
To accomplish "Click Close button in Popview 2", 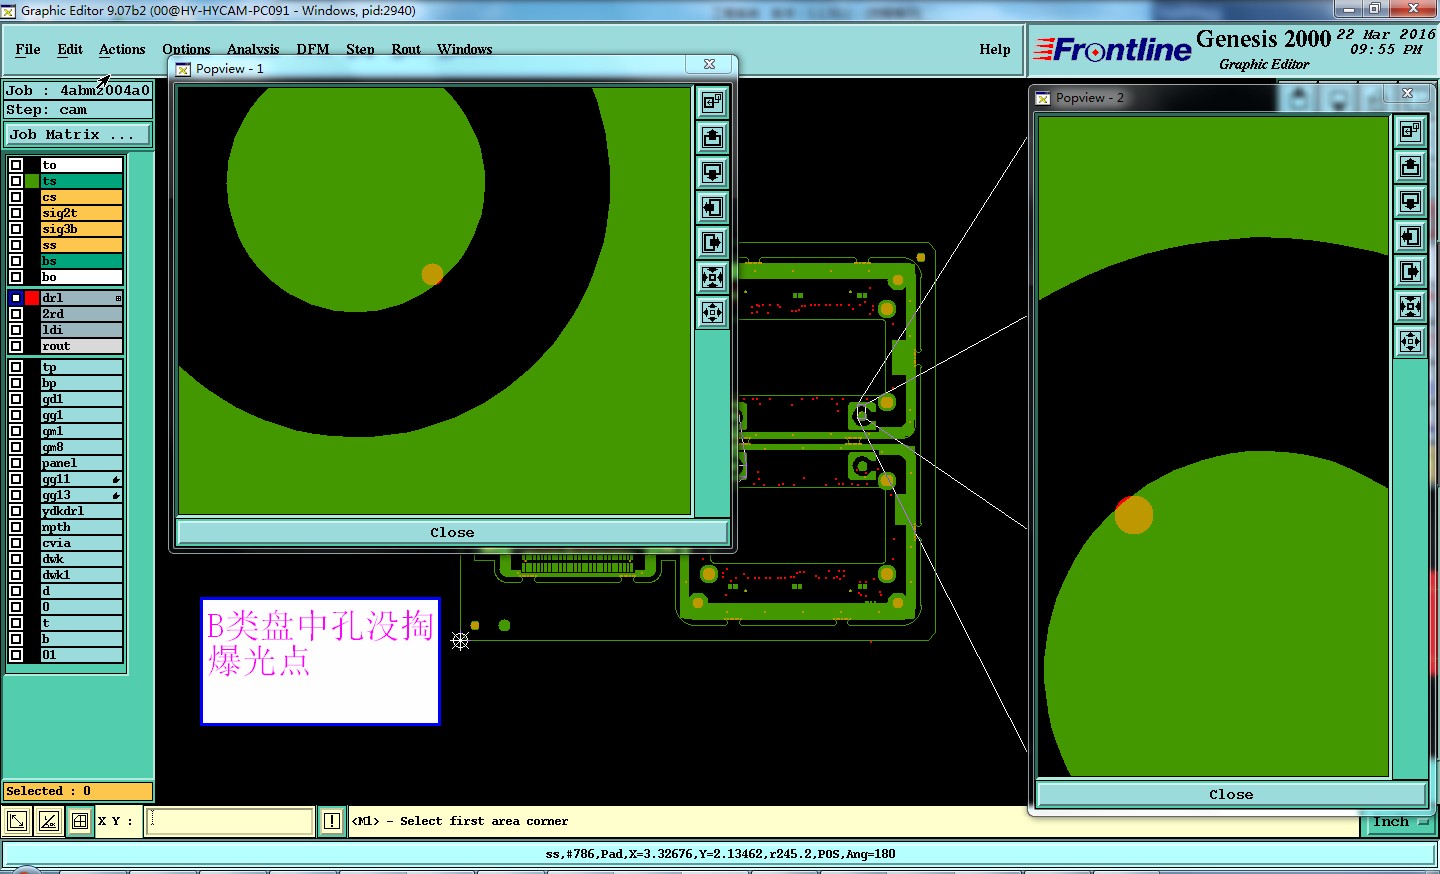I will point(1231,794).
